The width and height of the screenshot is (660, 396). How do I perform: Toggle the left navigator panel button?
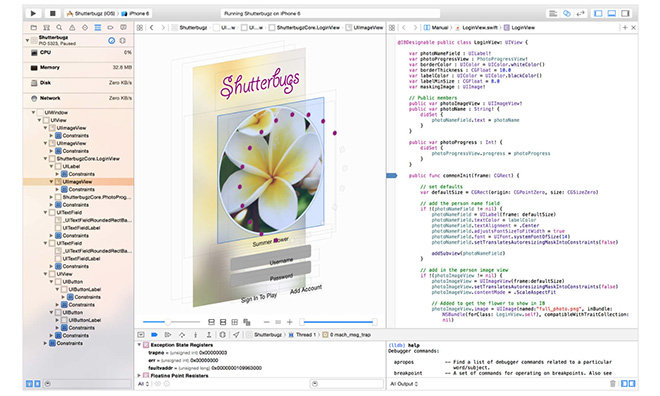pyautogui.click(x=598, y=13)
